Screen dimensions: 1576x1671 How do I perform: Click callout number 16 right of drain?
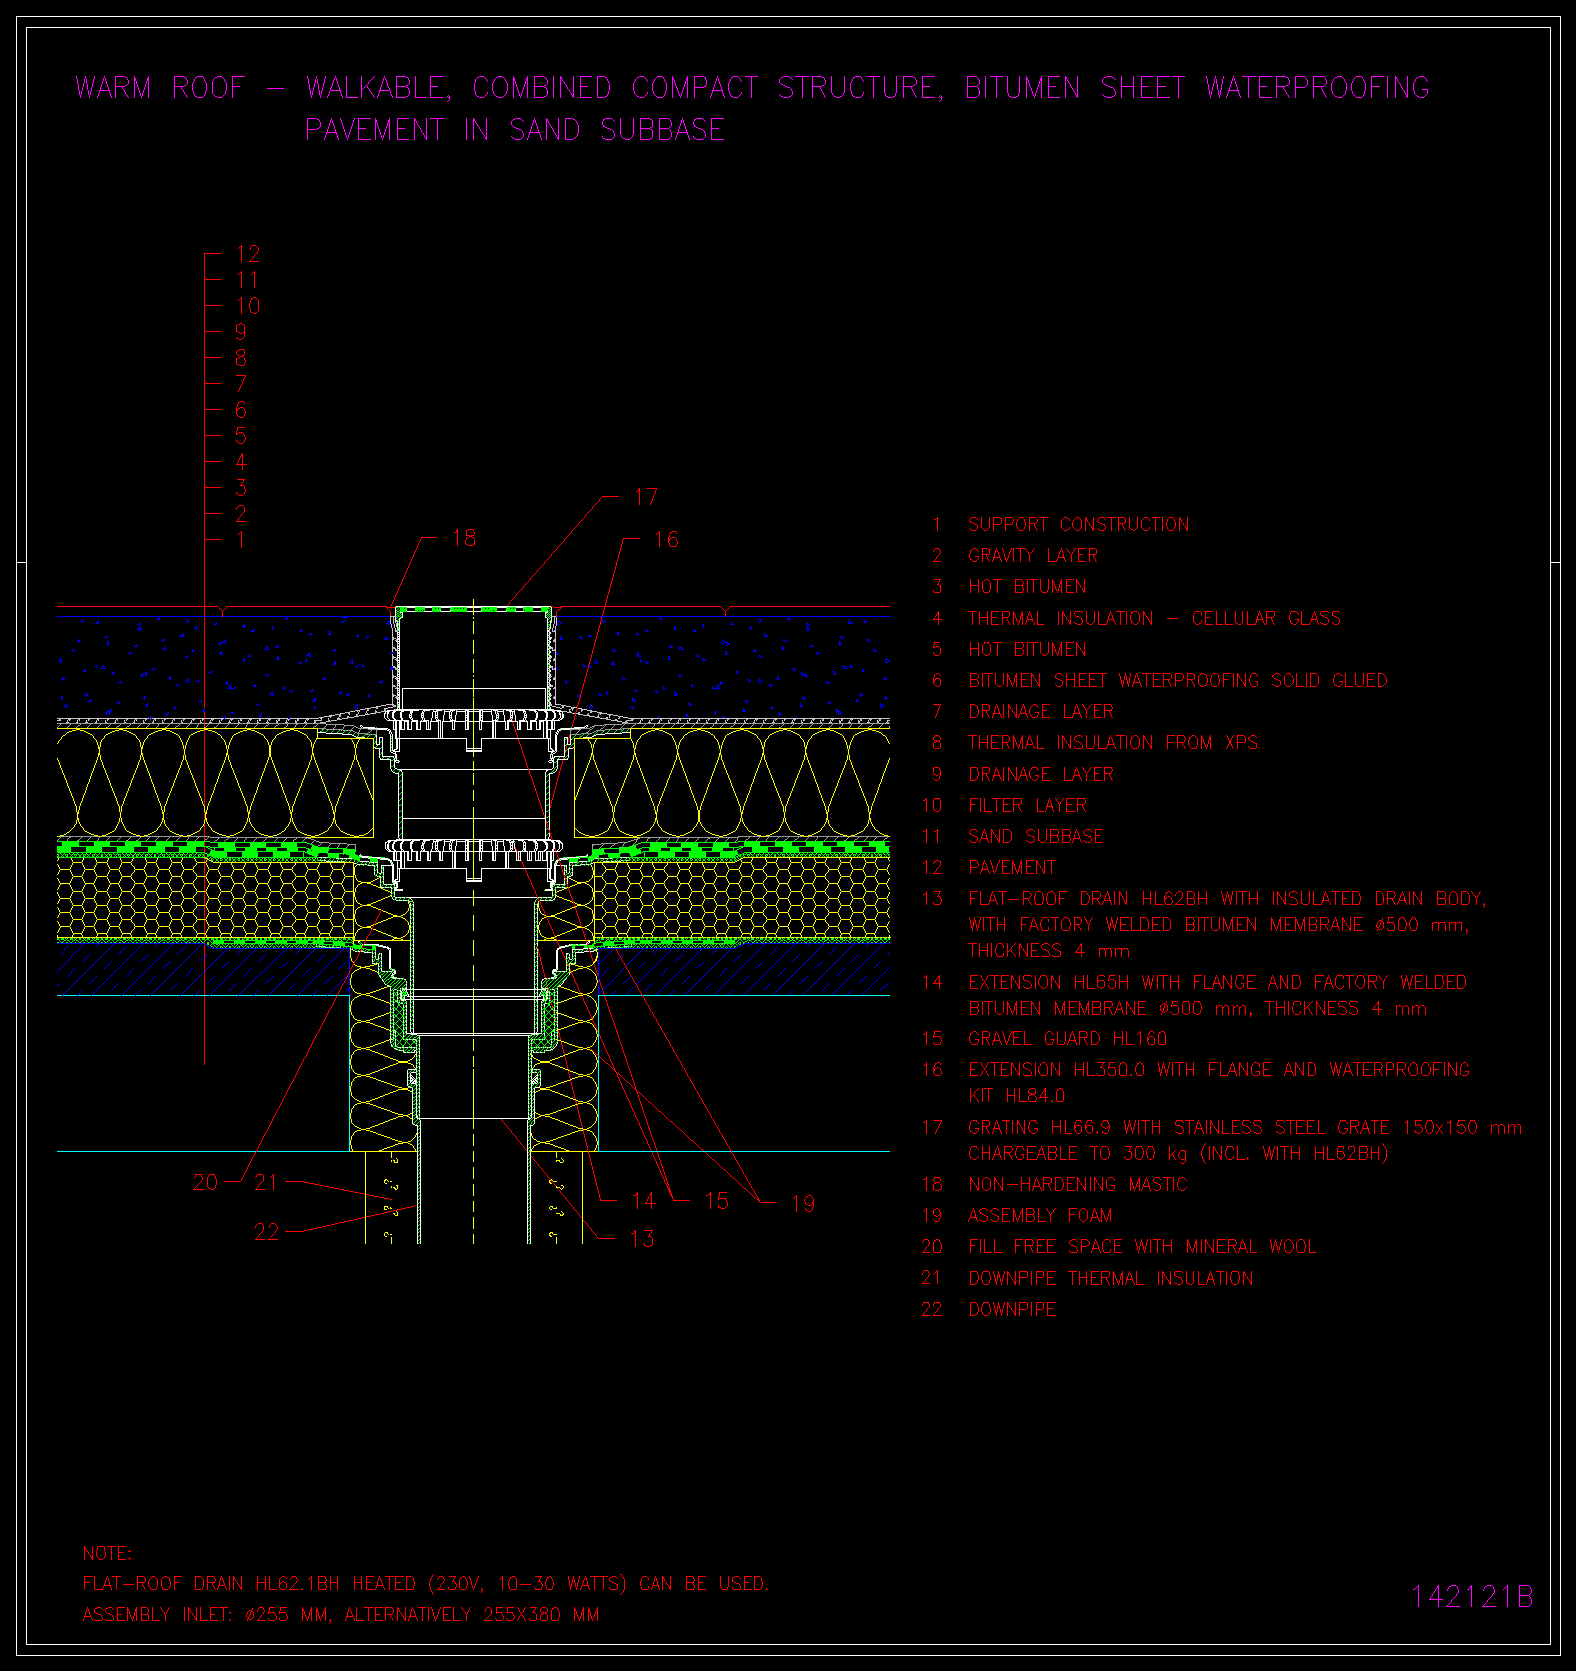666,540
